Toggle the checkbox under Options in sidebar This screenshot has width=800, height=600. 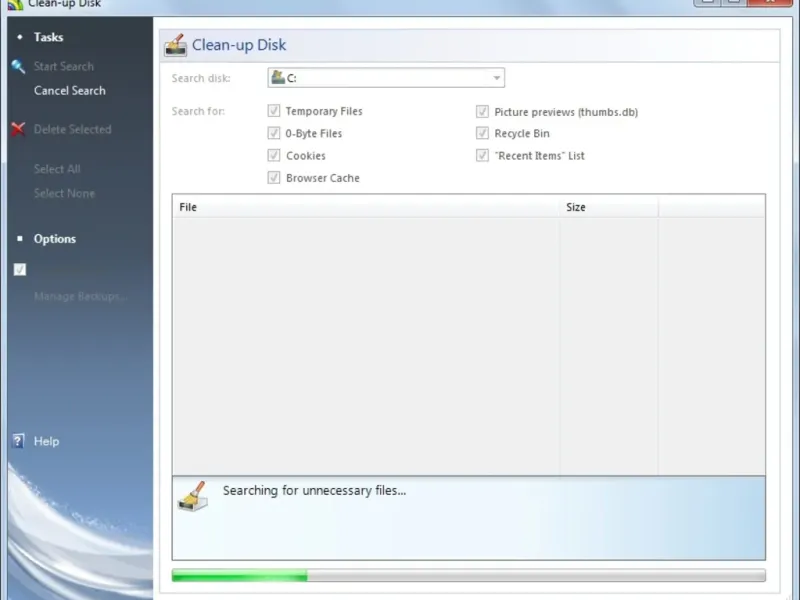coord(20,269)
